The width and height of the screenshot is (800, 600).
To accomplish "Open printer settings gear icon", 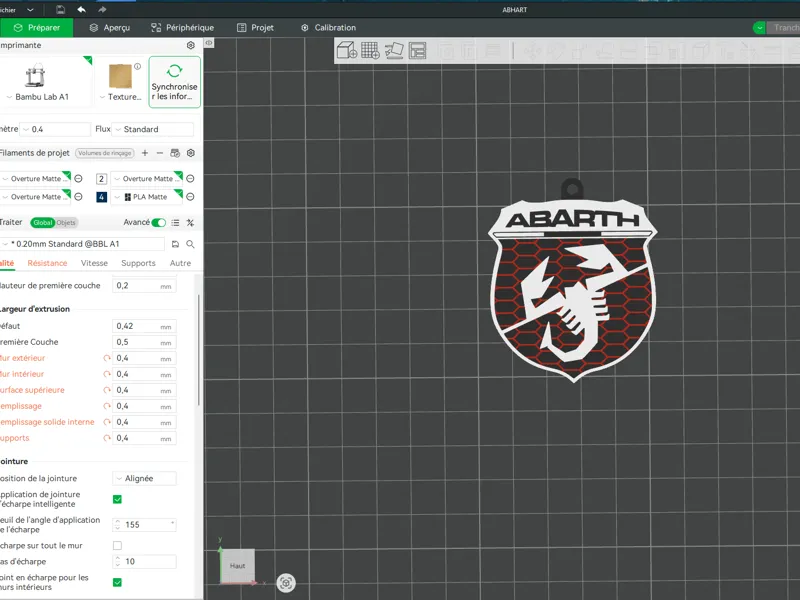I will (191, 45).
